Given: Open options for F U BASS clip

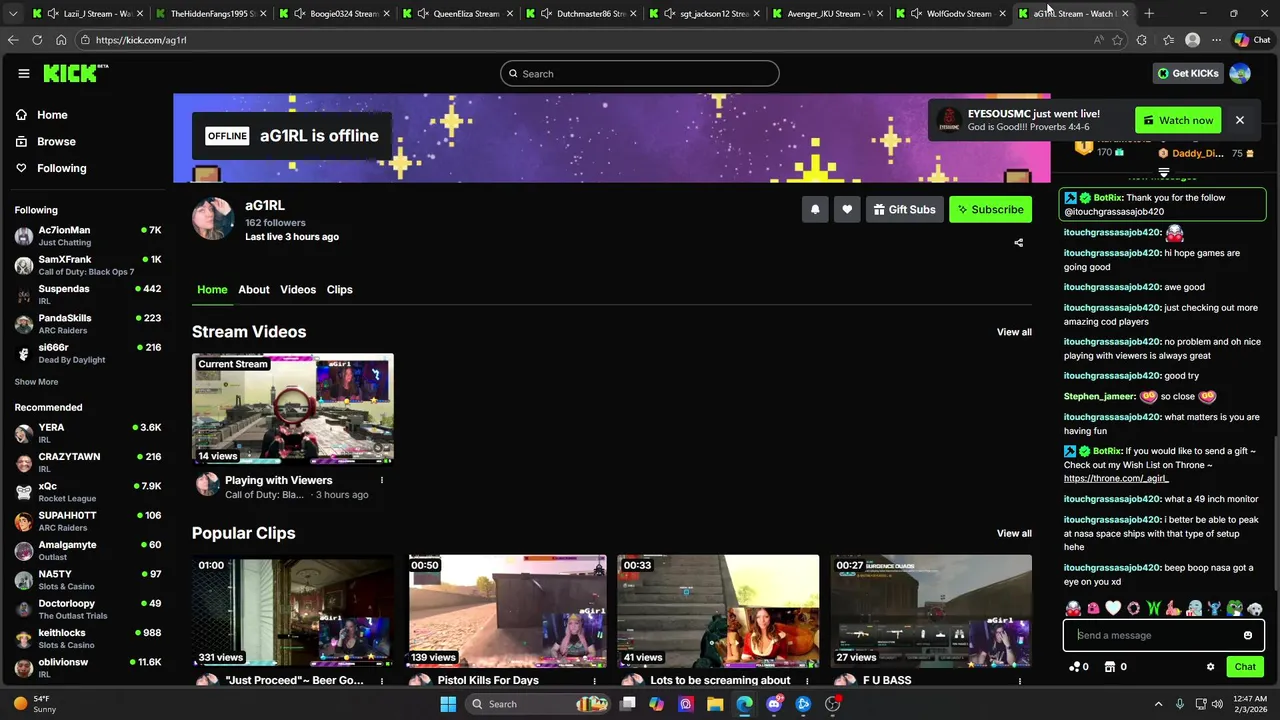Looking at the screenshot, I should tap(1019, 681).
